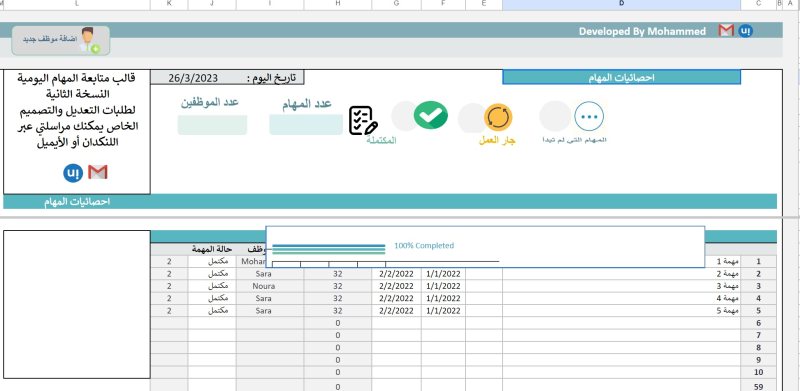Click the مكتمل status cell in row 5
This screenshot has width=800, height=391.
[212, 310]
